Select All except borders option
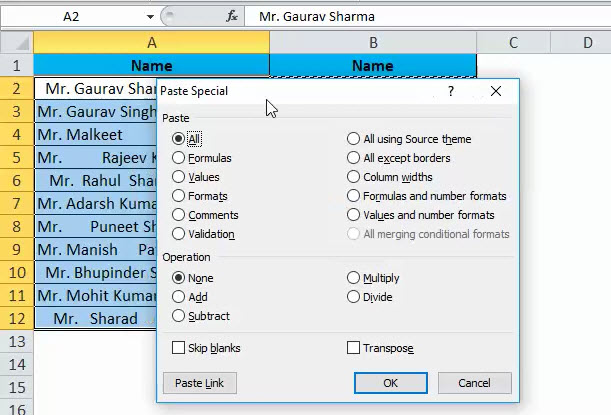 click(353, 158)
